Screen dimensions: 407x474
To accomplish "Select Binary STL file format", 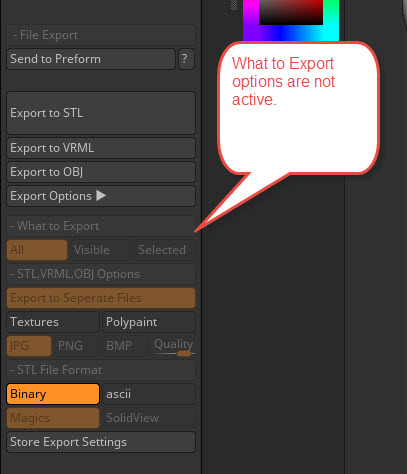I will [x=53, y=394].
